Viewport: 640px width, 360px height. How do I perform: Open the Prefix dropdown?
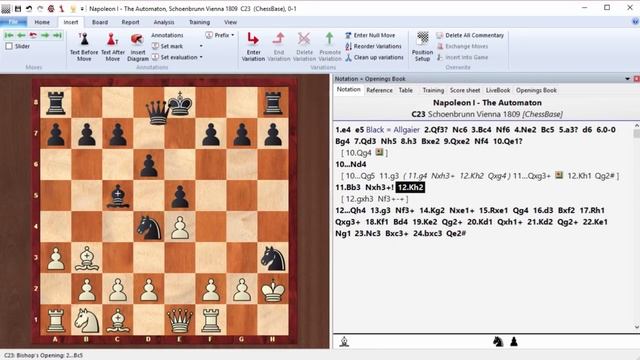coord(220,36)
